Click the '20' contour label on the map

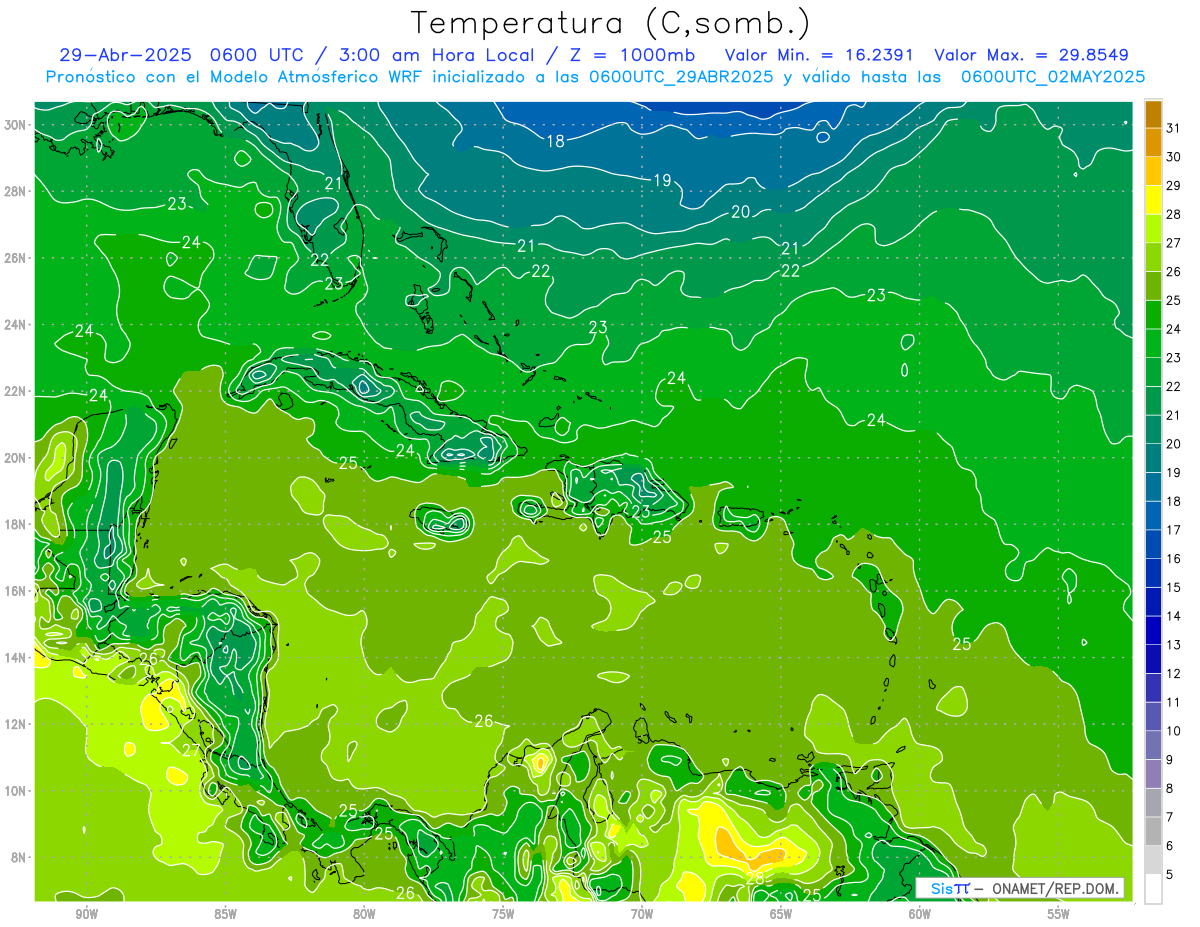pyautogui.click(x=741, y=212)
